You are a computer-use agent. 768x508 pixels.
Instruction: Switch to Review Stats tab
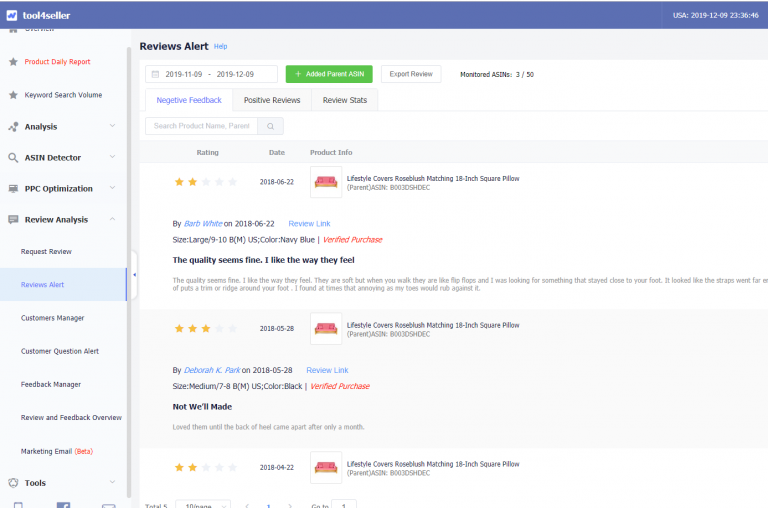tap(345, 100)
